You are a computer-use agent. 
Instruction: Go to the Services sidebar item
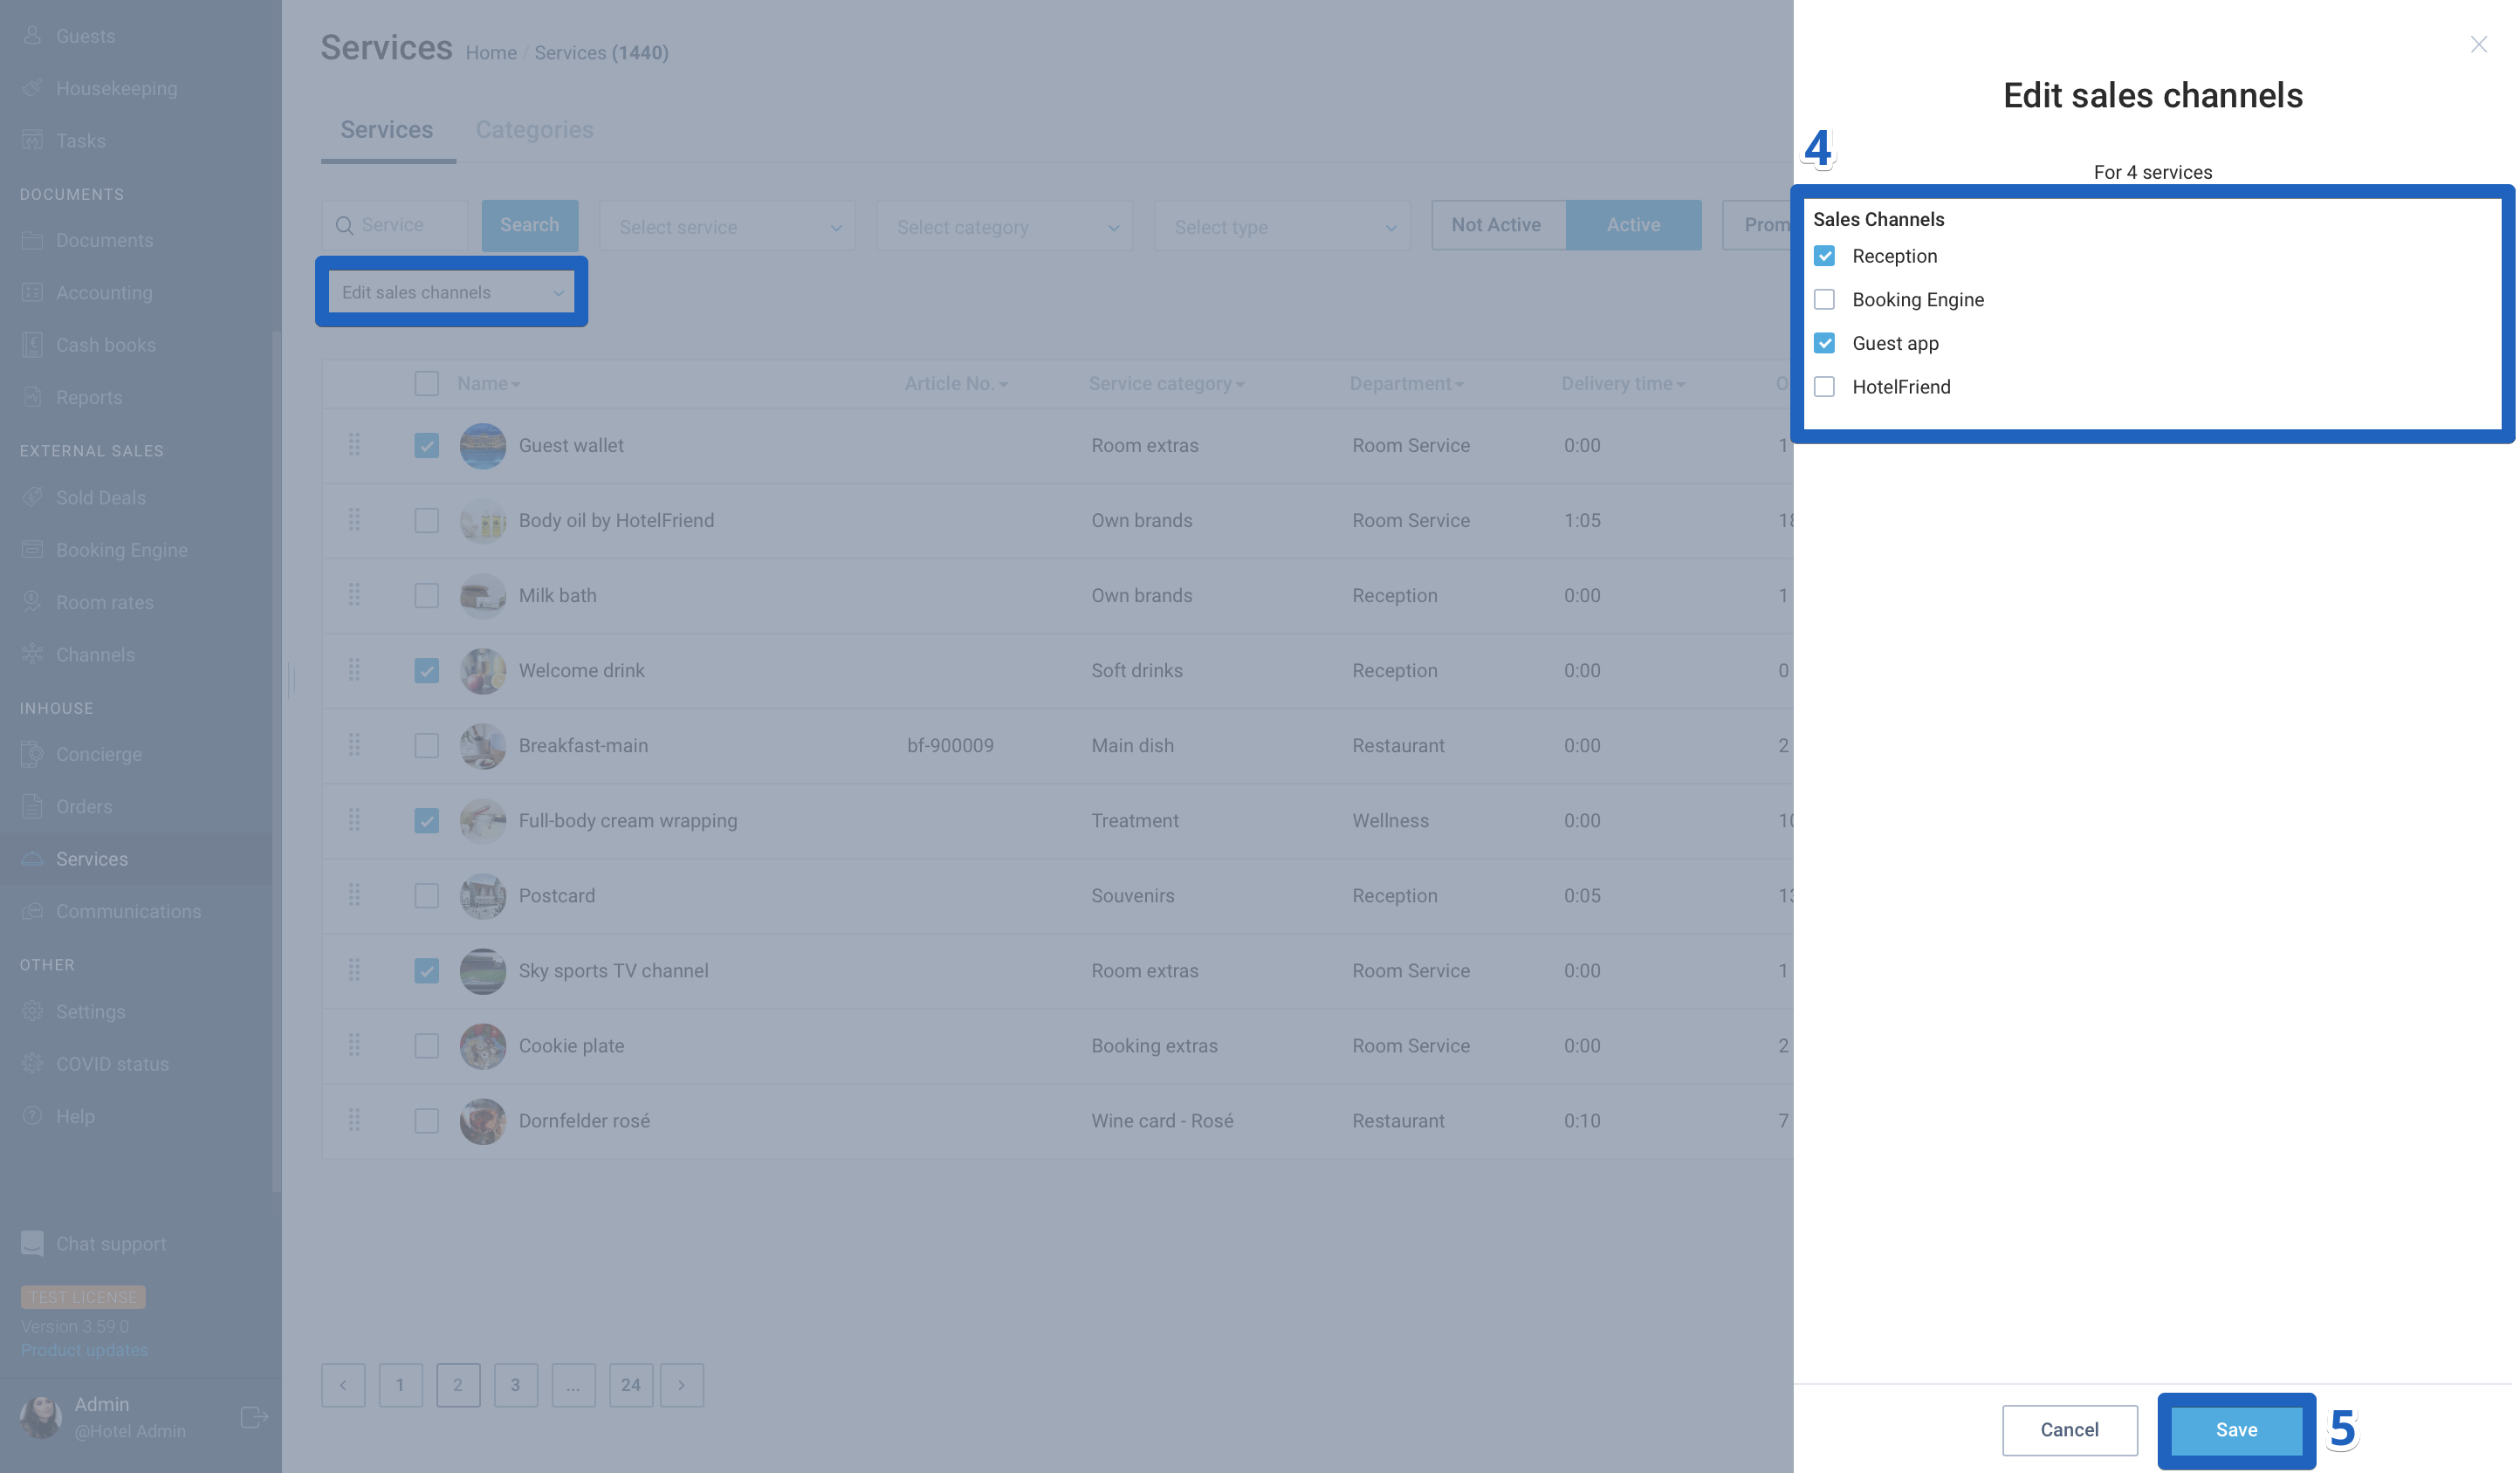coord(136,858)
